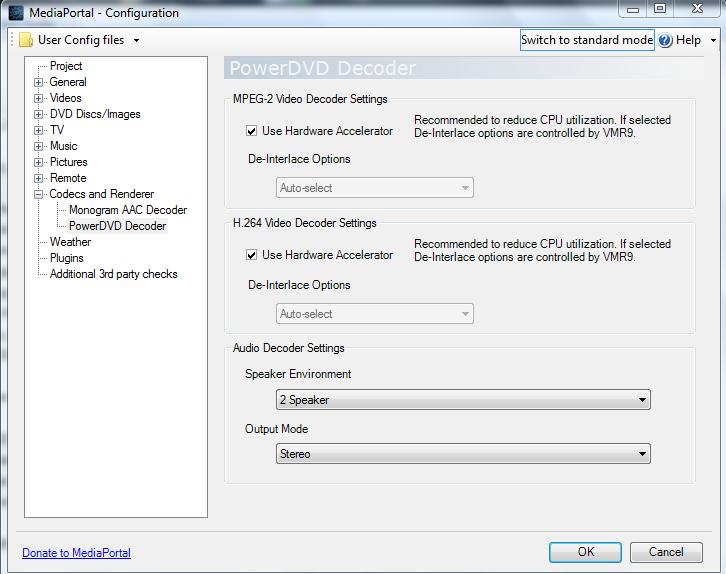Click the User Config files folder icon
The image size is (726, 574).
[x=26, y=40]
